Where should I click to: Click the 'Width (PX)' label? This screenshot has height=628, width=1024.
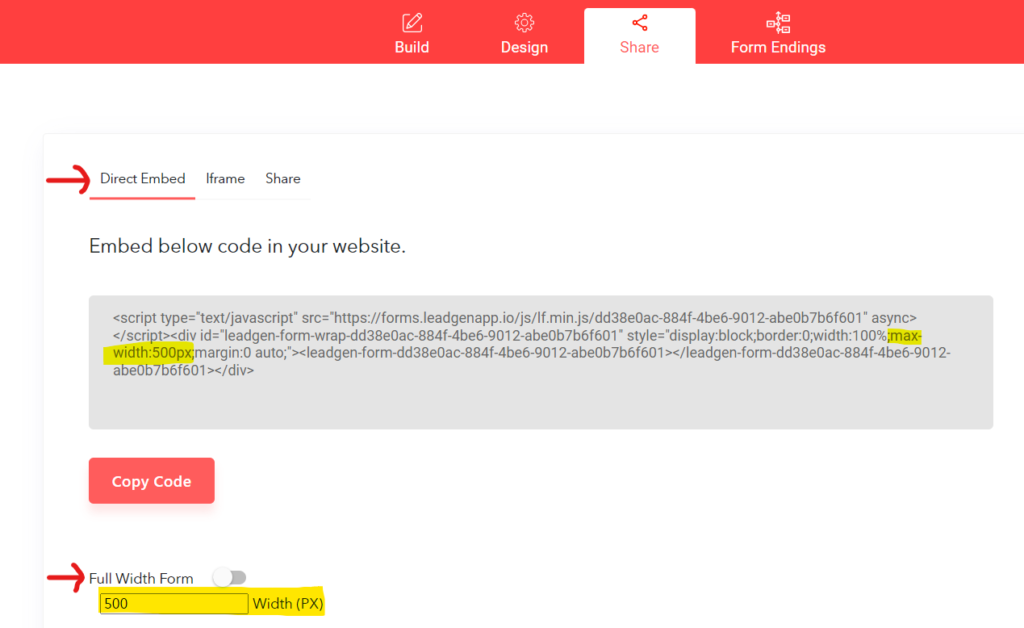click(288, 604)
